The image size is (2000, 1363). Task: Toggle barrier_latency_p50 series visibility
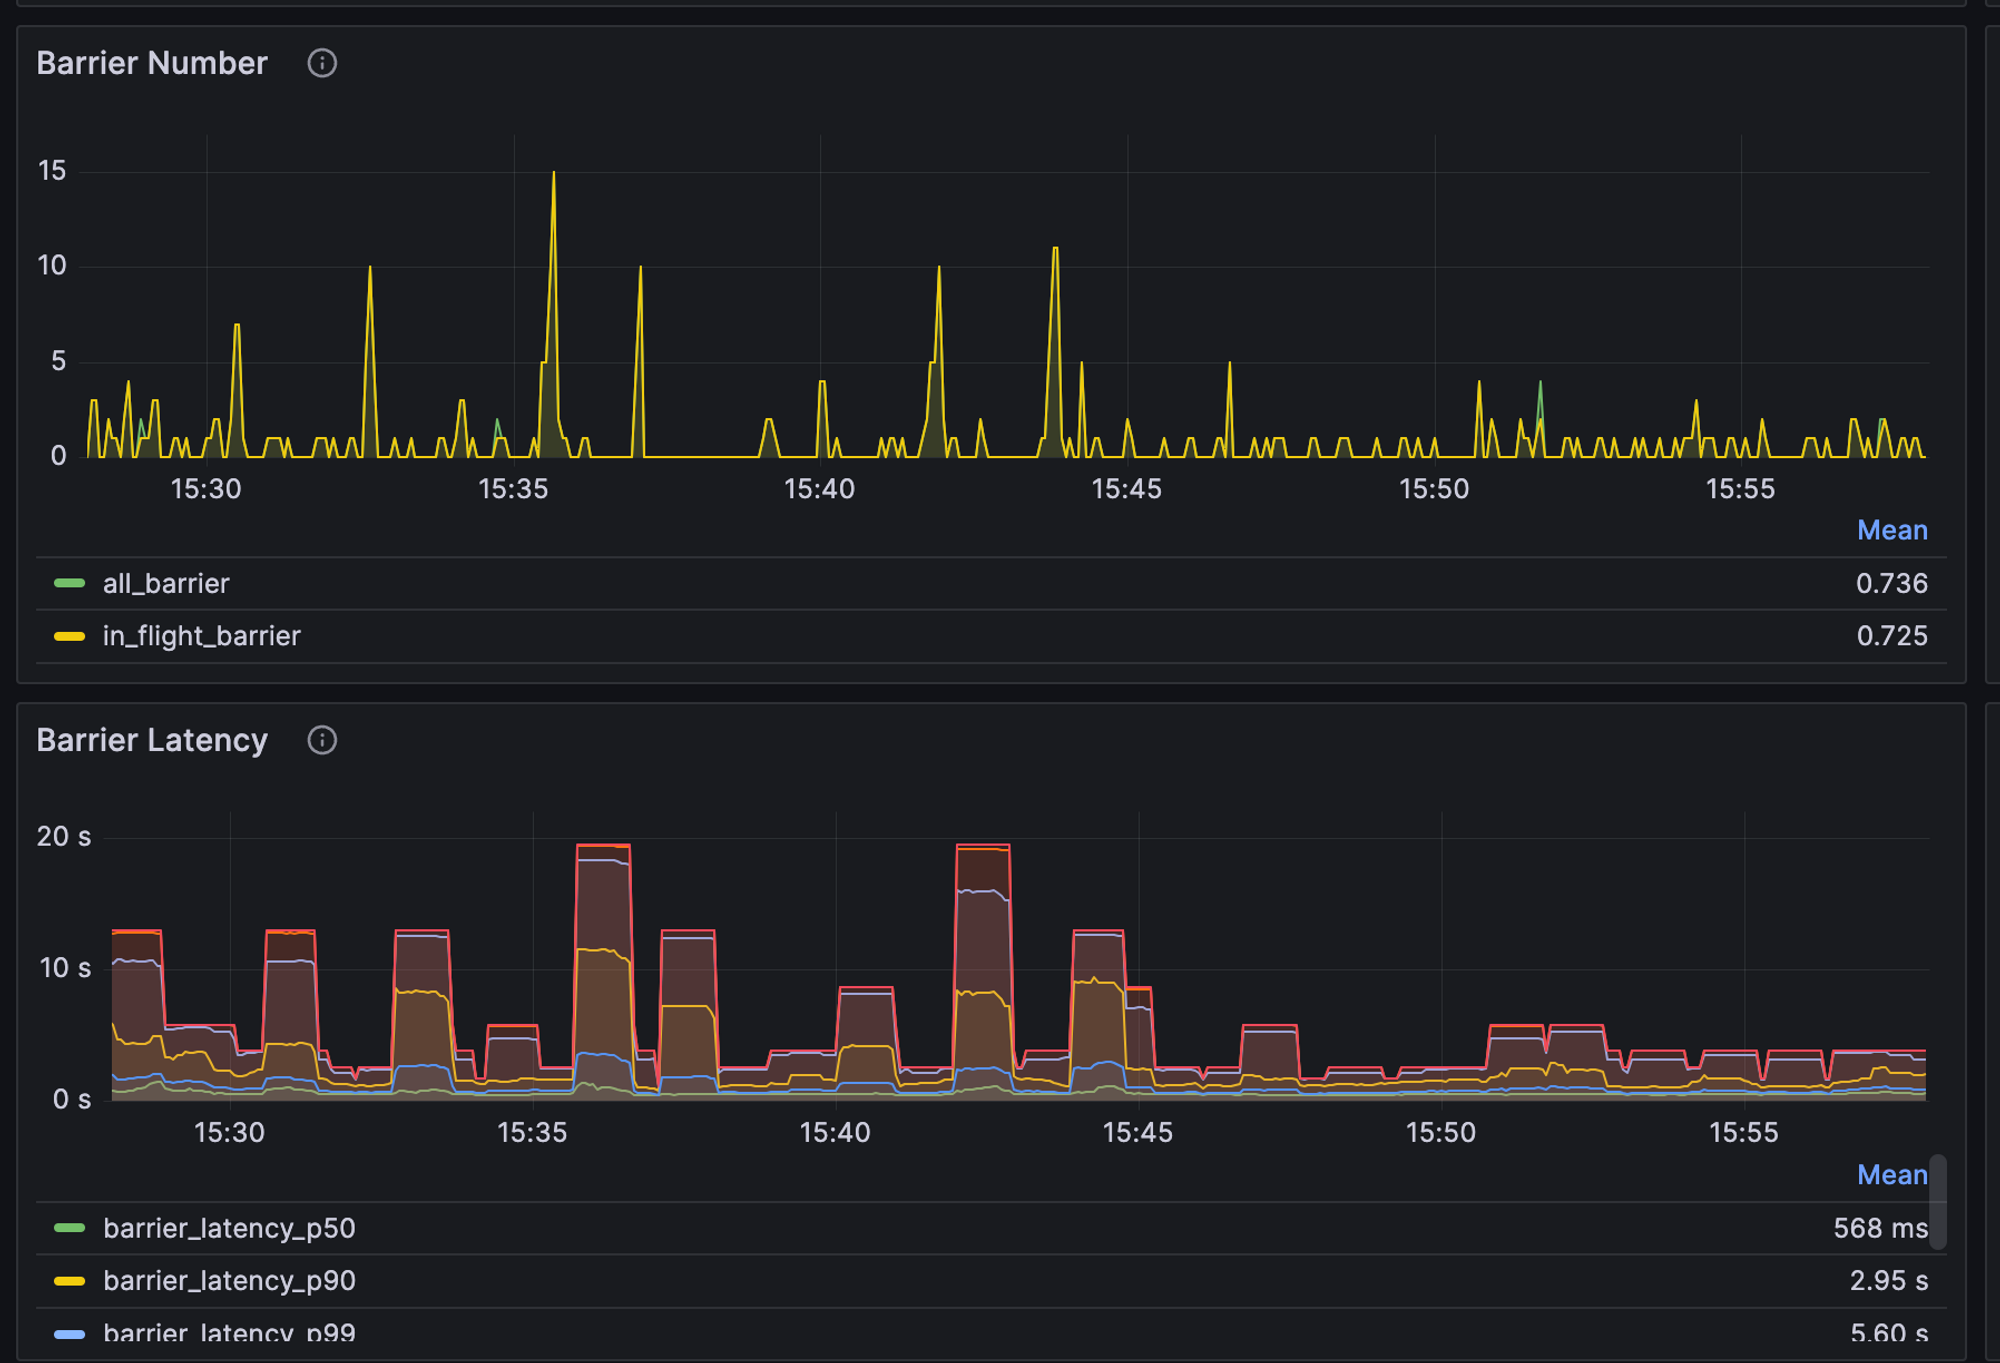(229, 1228)
